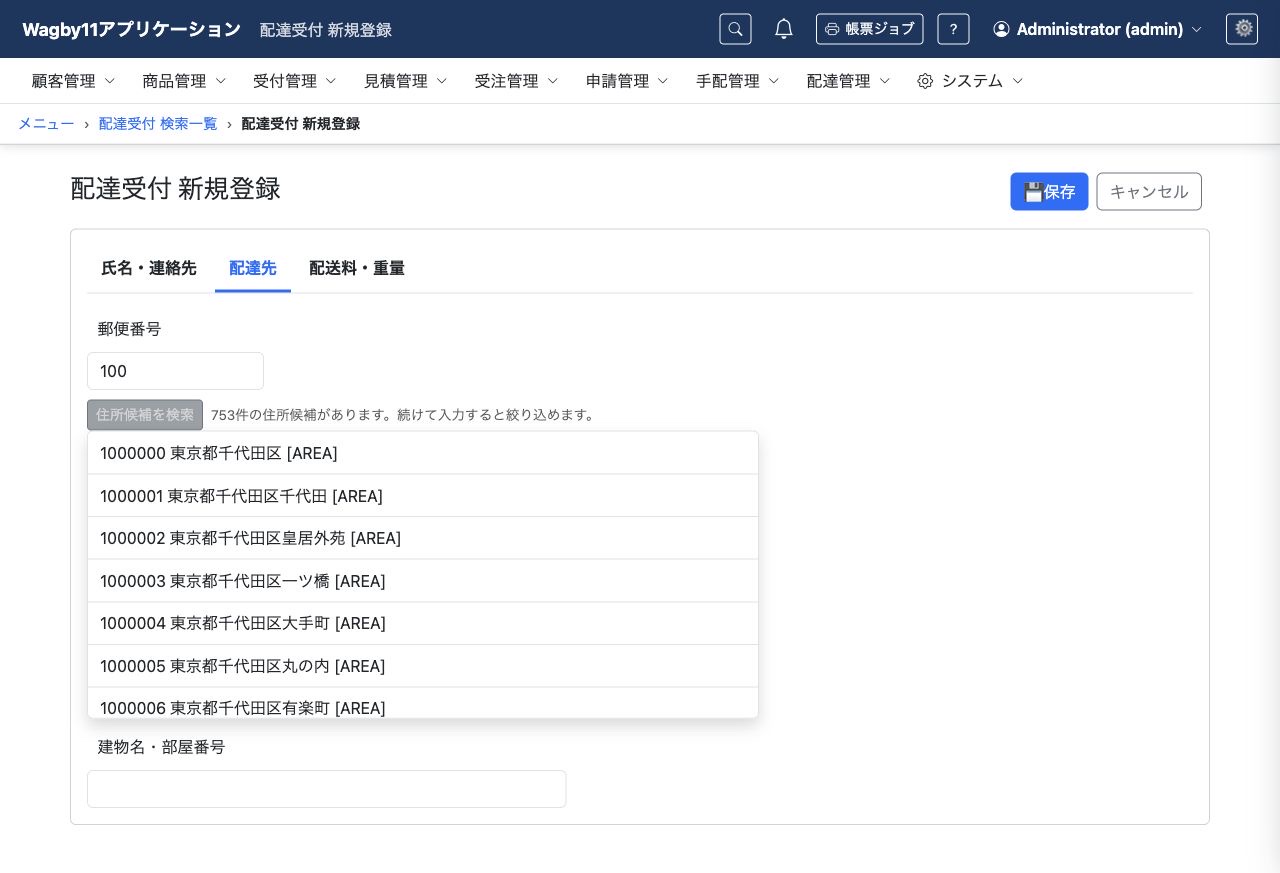Click Wagby11アプリケーション title
Screen dimensions: 1280x873
[132, 29]
